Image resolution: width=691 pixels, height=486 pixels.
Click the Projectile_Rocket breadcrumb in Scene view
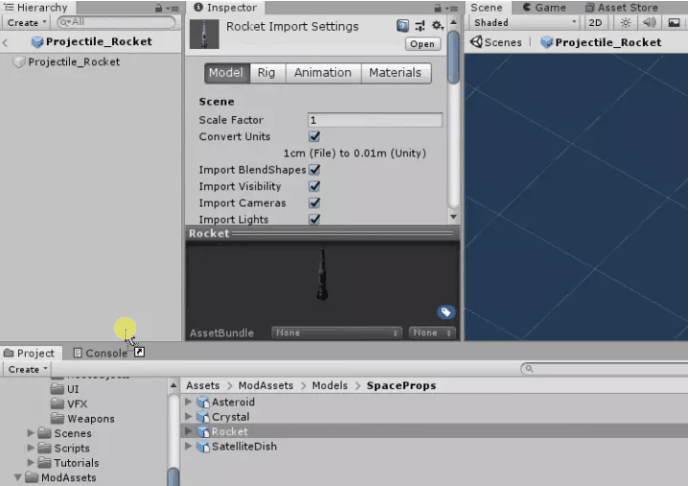(602, 42)
